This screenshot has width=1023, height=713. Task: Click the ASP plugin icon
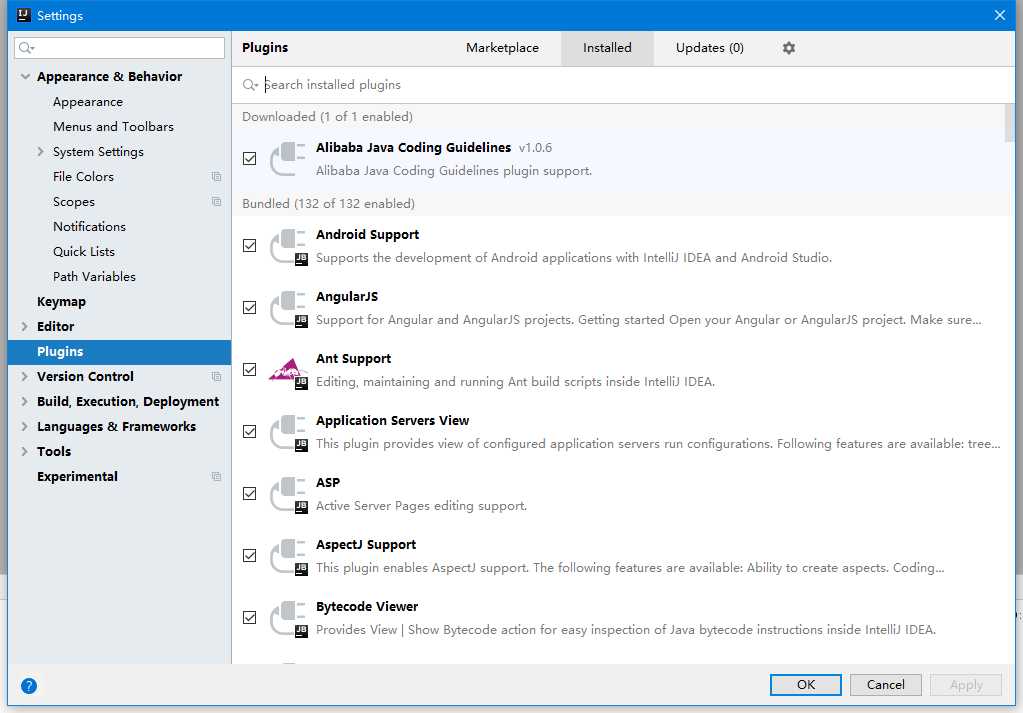coord(288,494)
